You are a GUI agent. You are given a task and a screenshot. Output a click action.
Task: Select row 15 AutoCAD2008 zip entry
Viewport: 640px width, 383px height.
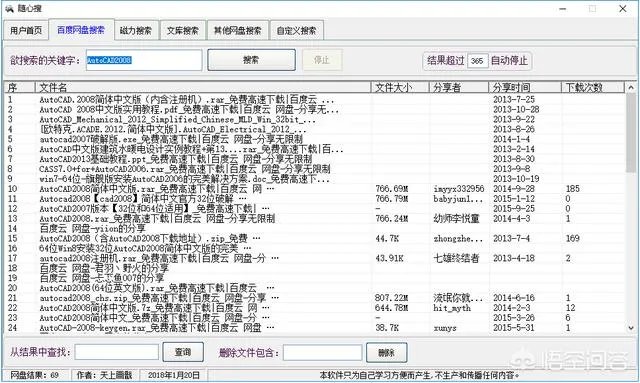tap(315, 238)
